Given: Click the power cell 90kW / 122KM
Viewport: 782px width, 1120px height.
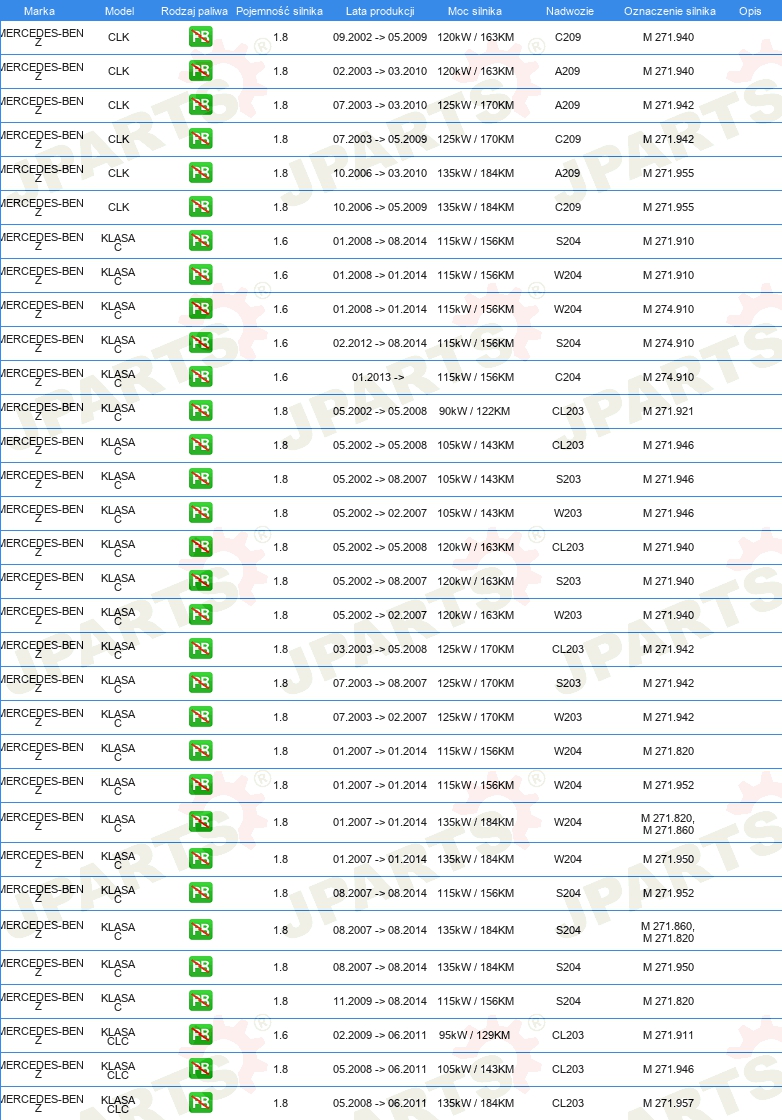Looking at the screenshot, I should tap(475, 411).
